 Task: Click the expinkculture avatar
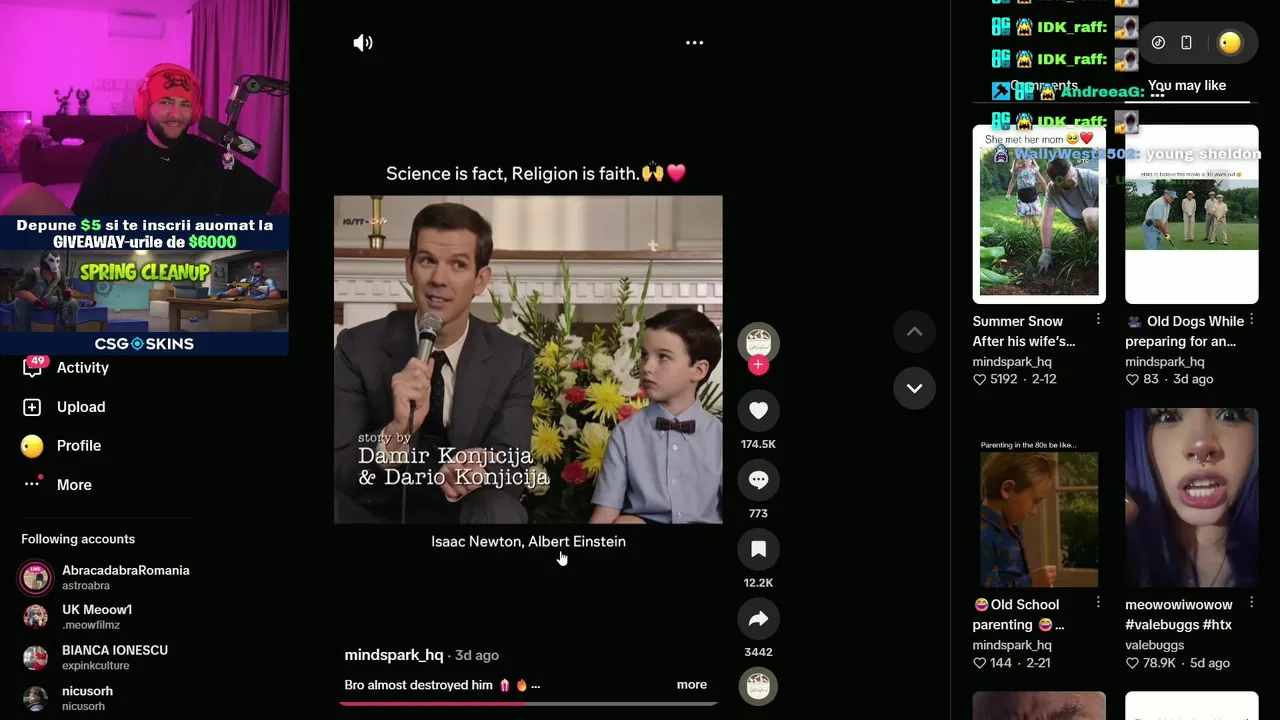[35, 657]
